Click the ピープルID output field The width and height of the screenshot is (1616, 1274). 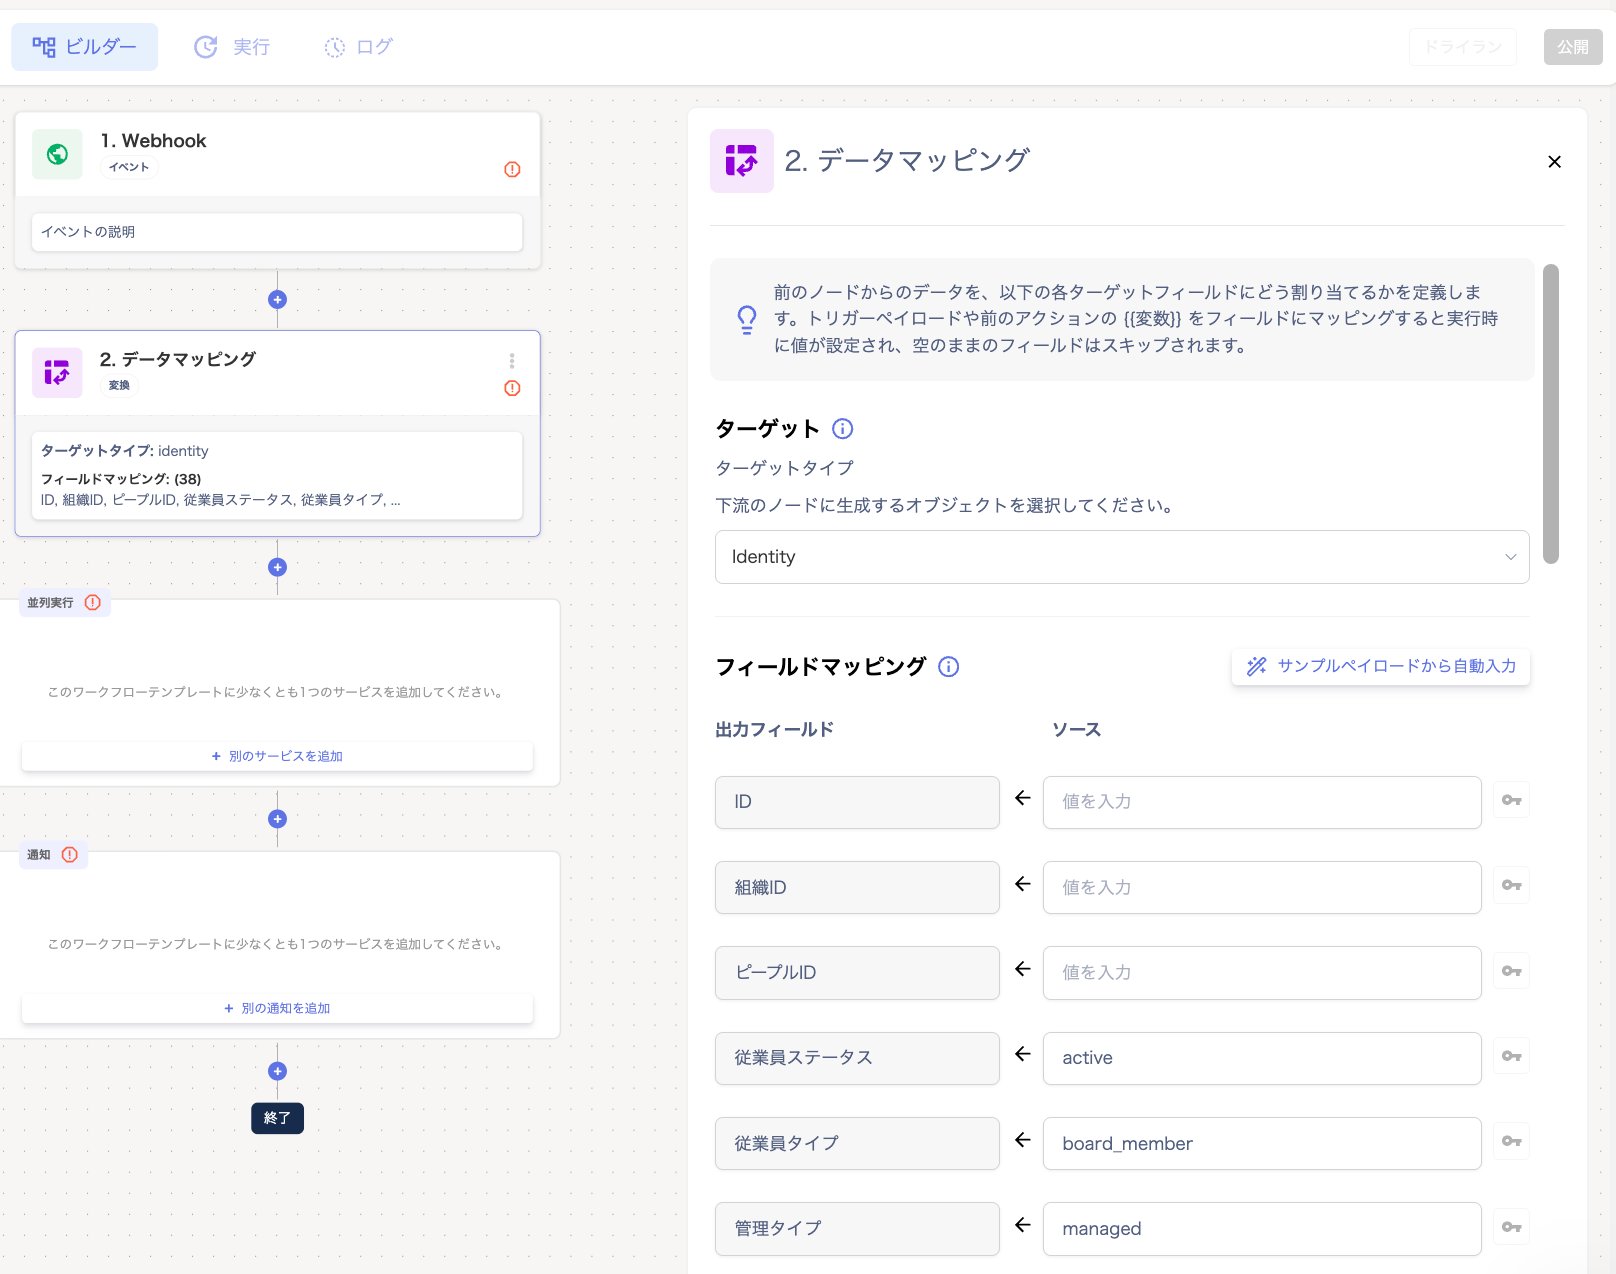click(857, 973)
